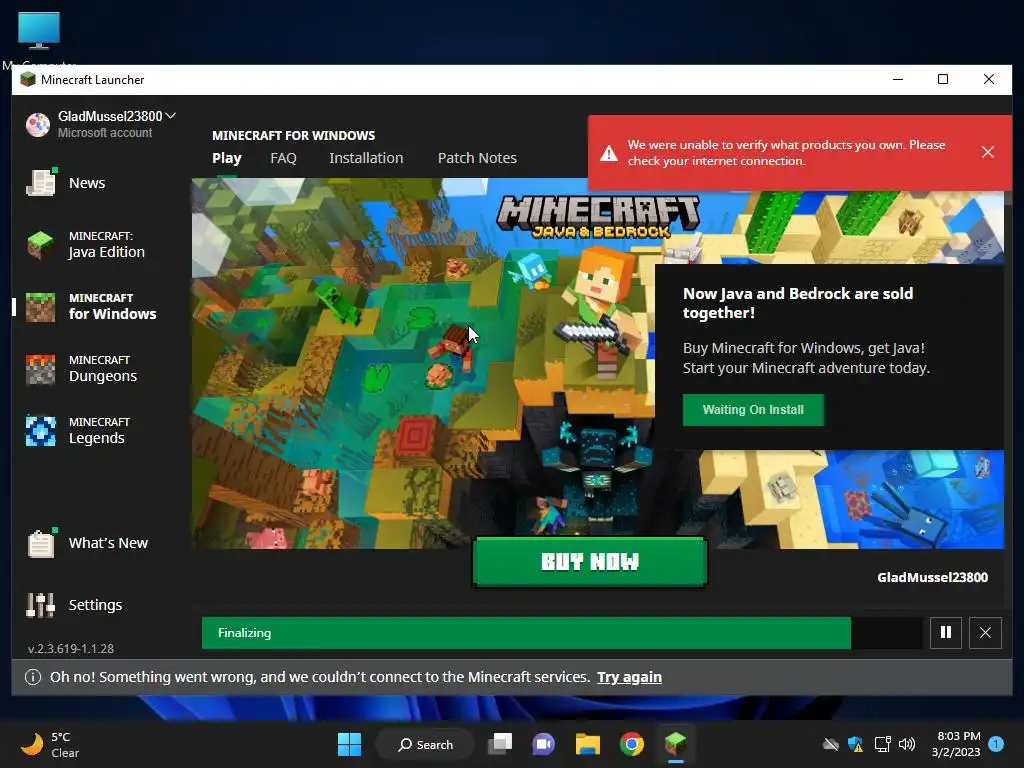Click the network tray icon
1024x768 pixels.
882,744
